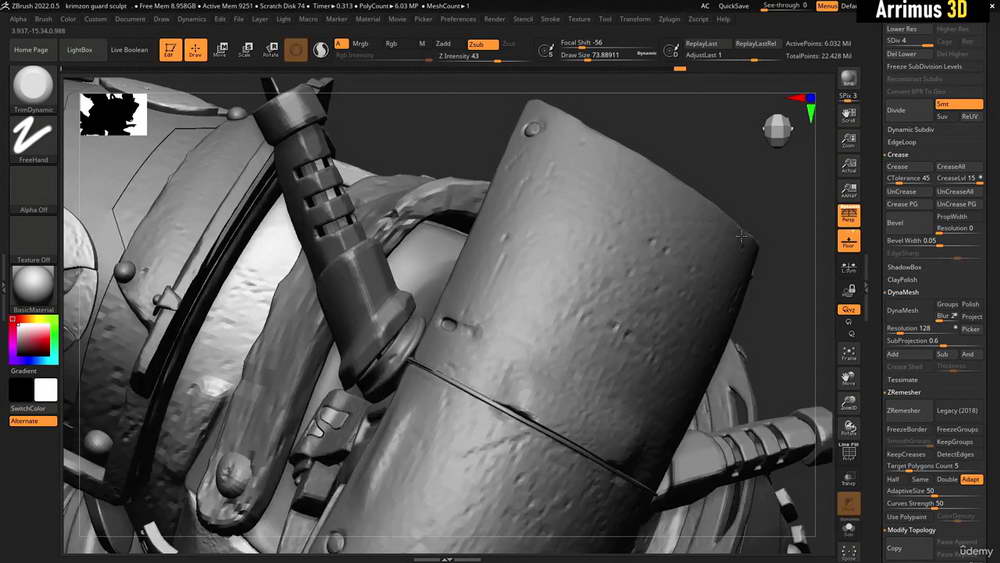
Task: Adjust the Z Intensity slider
Action: coord(483,56)
